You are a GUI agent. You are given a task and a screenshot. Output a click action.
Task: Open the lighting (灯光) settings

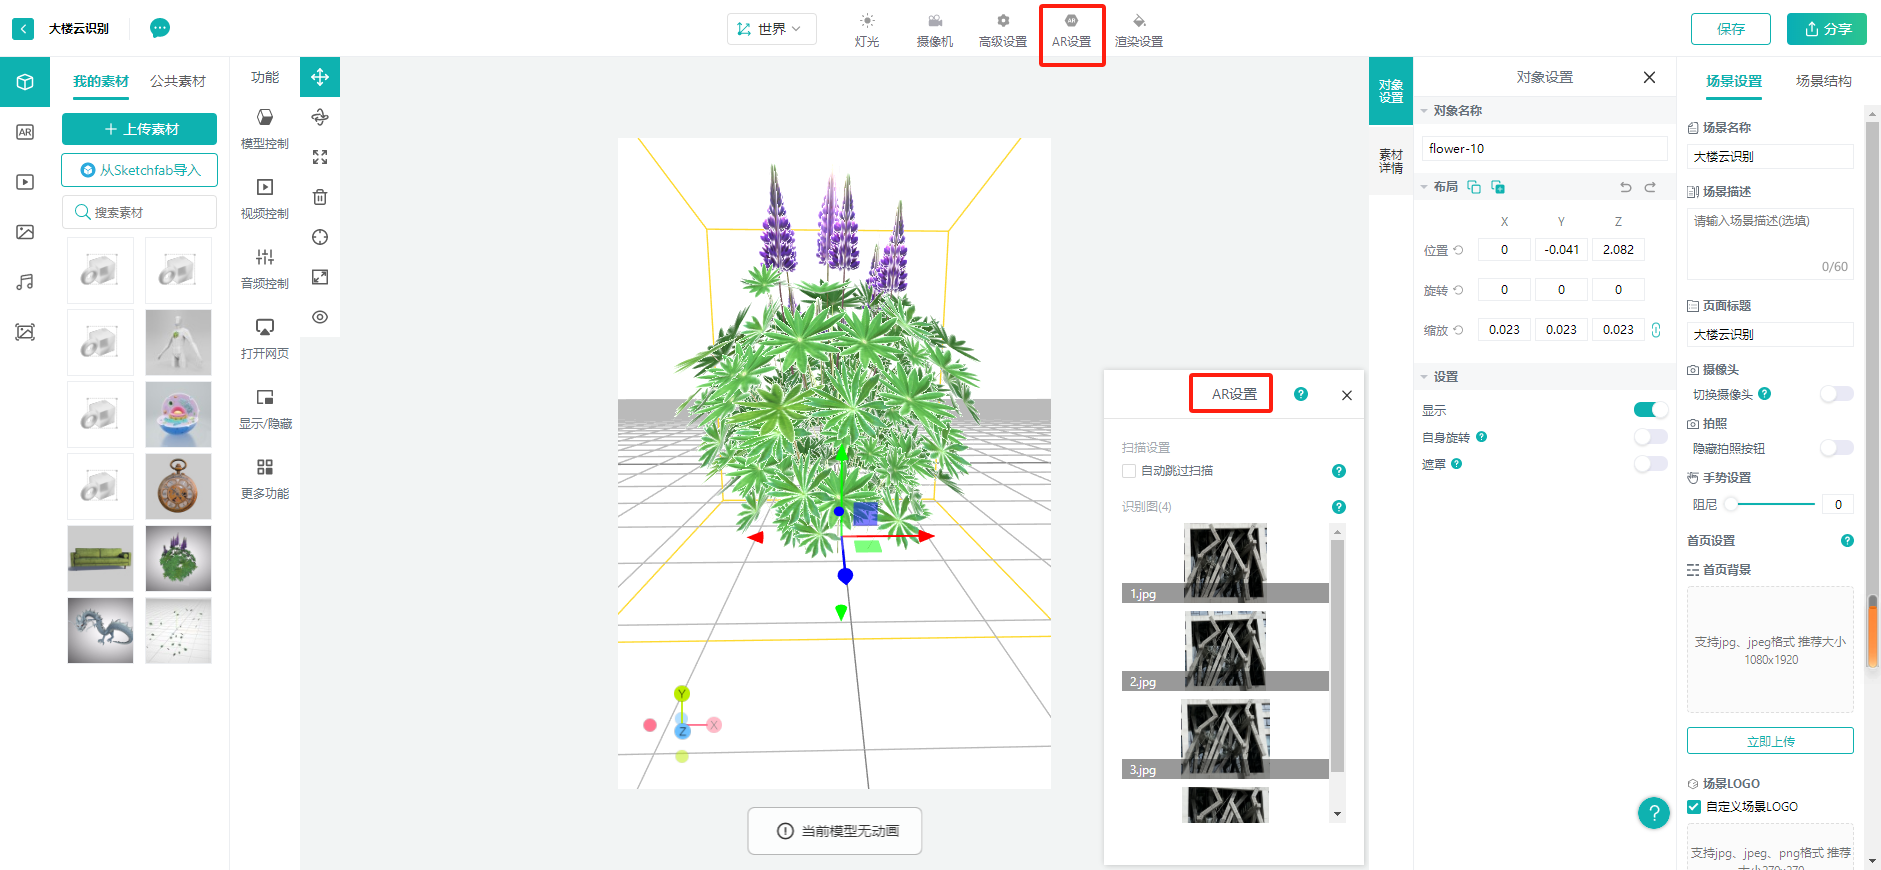867,30
